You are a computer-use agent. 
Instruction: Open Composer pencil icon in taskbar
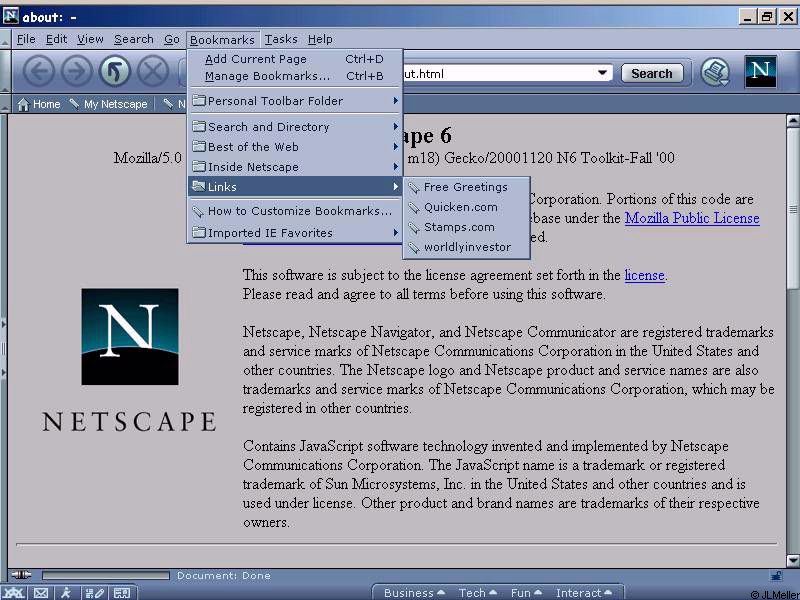point(95,593)
